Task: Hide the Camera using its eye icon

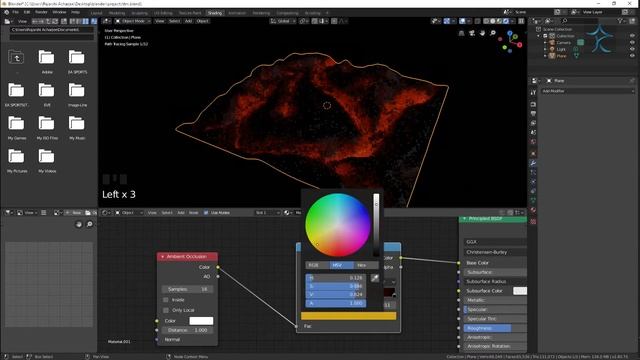Action: pos(632,42)
